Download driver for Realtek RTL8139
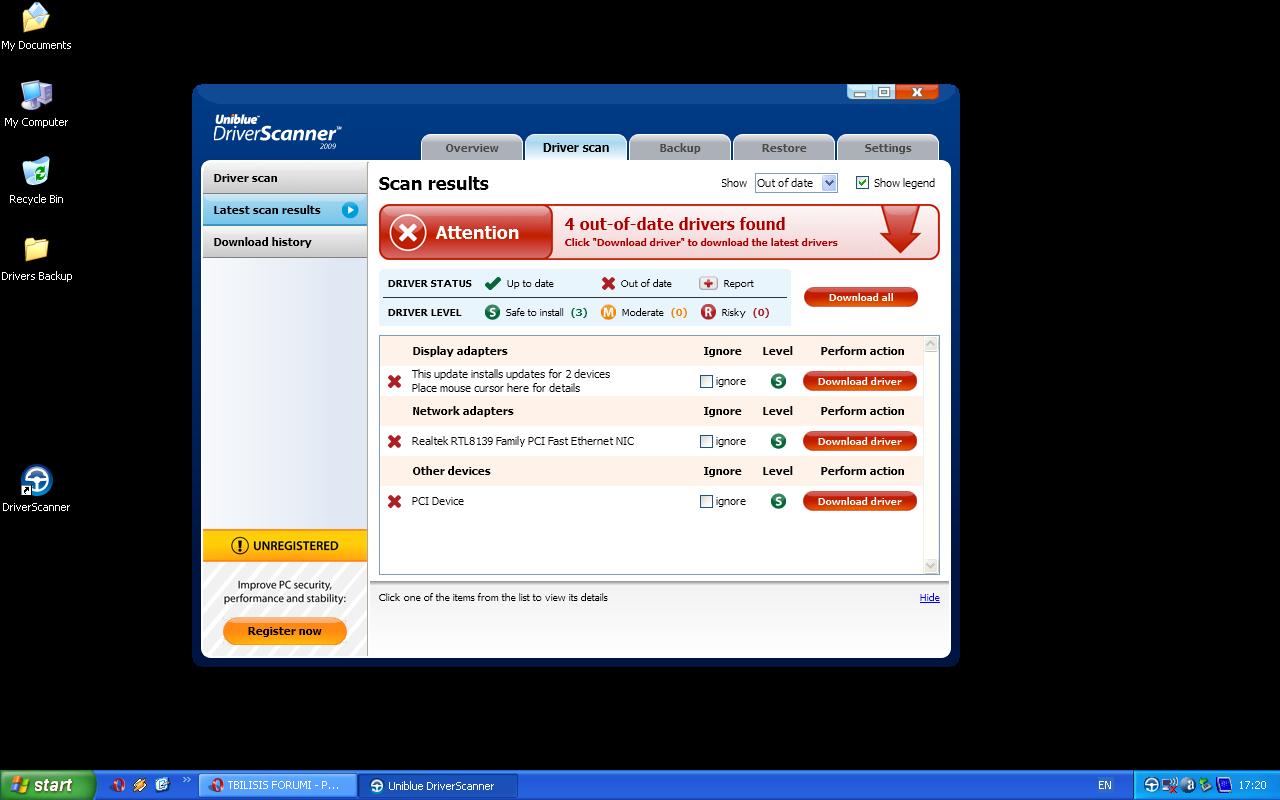The image size is (1280, 800). point(860,441)
